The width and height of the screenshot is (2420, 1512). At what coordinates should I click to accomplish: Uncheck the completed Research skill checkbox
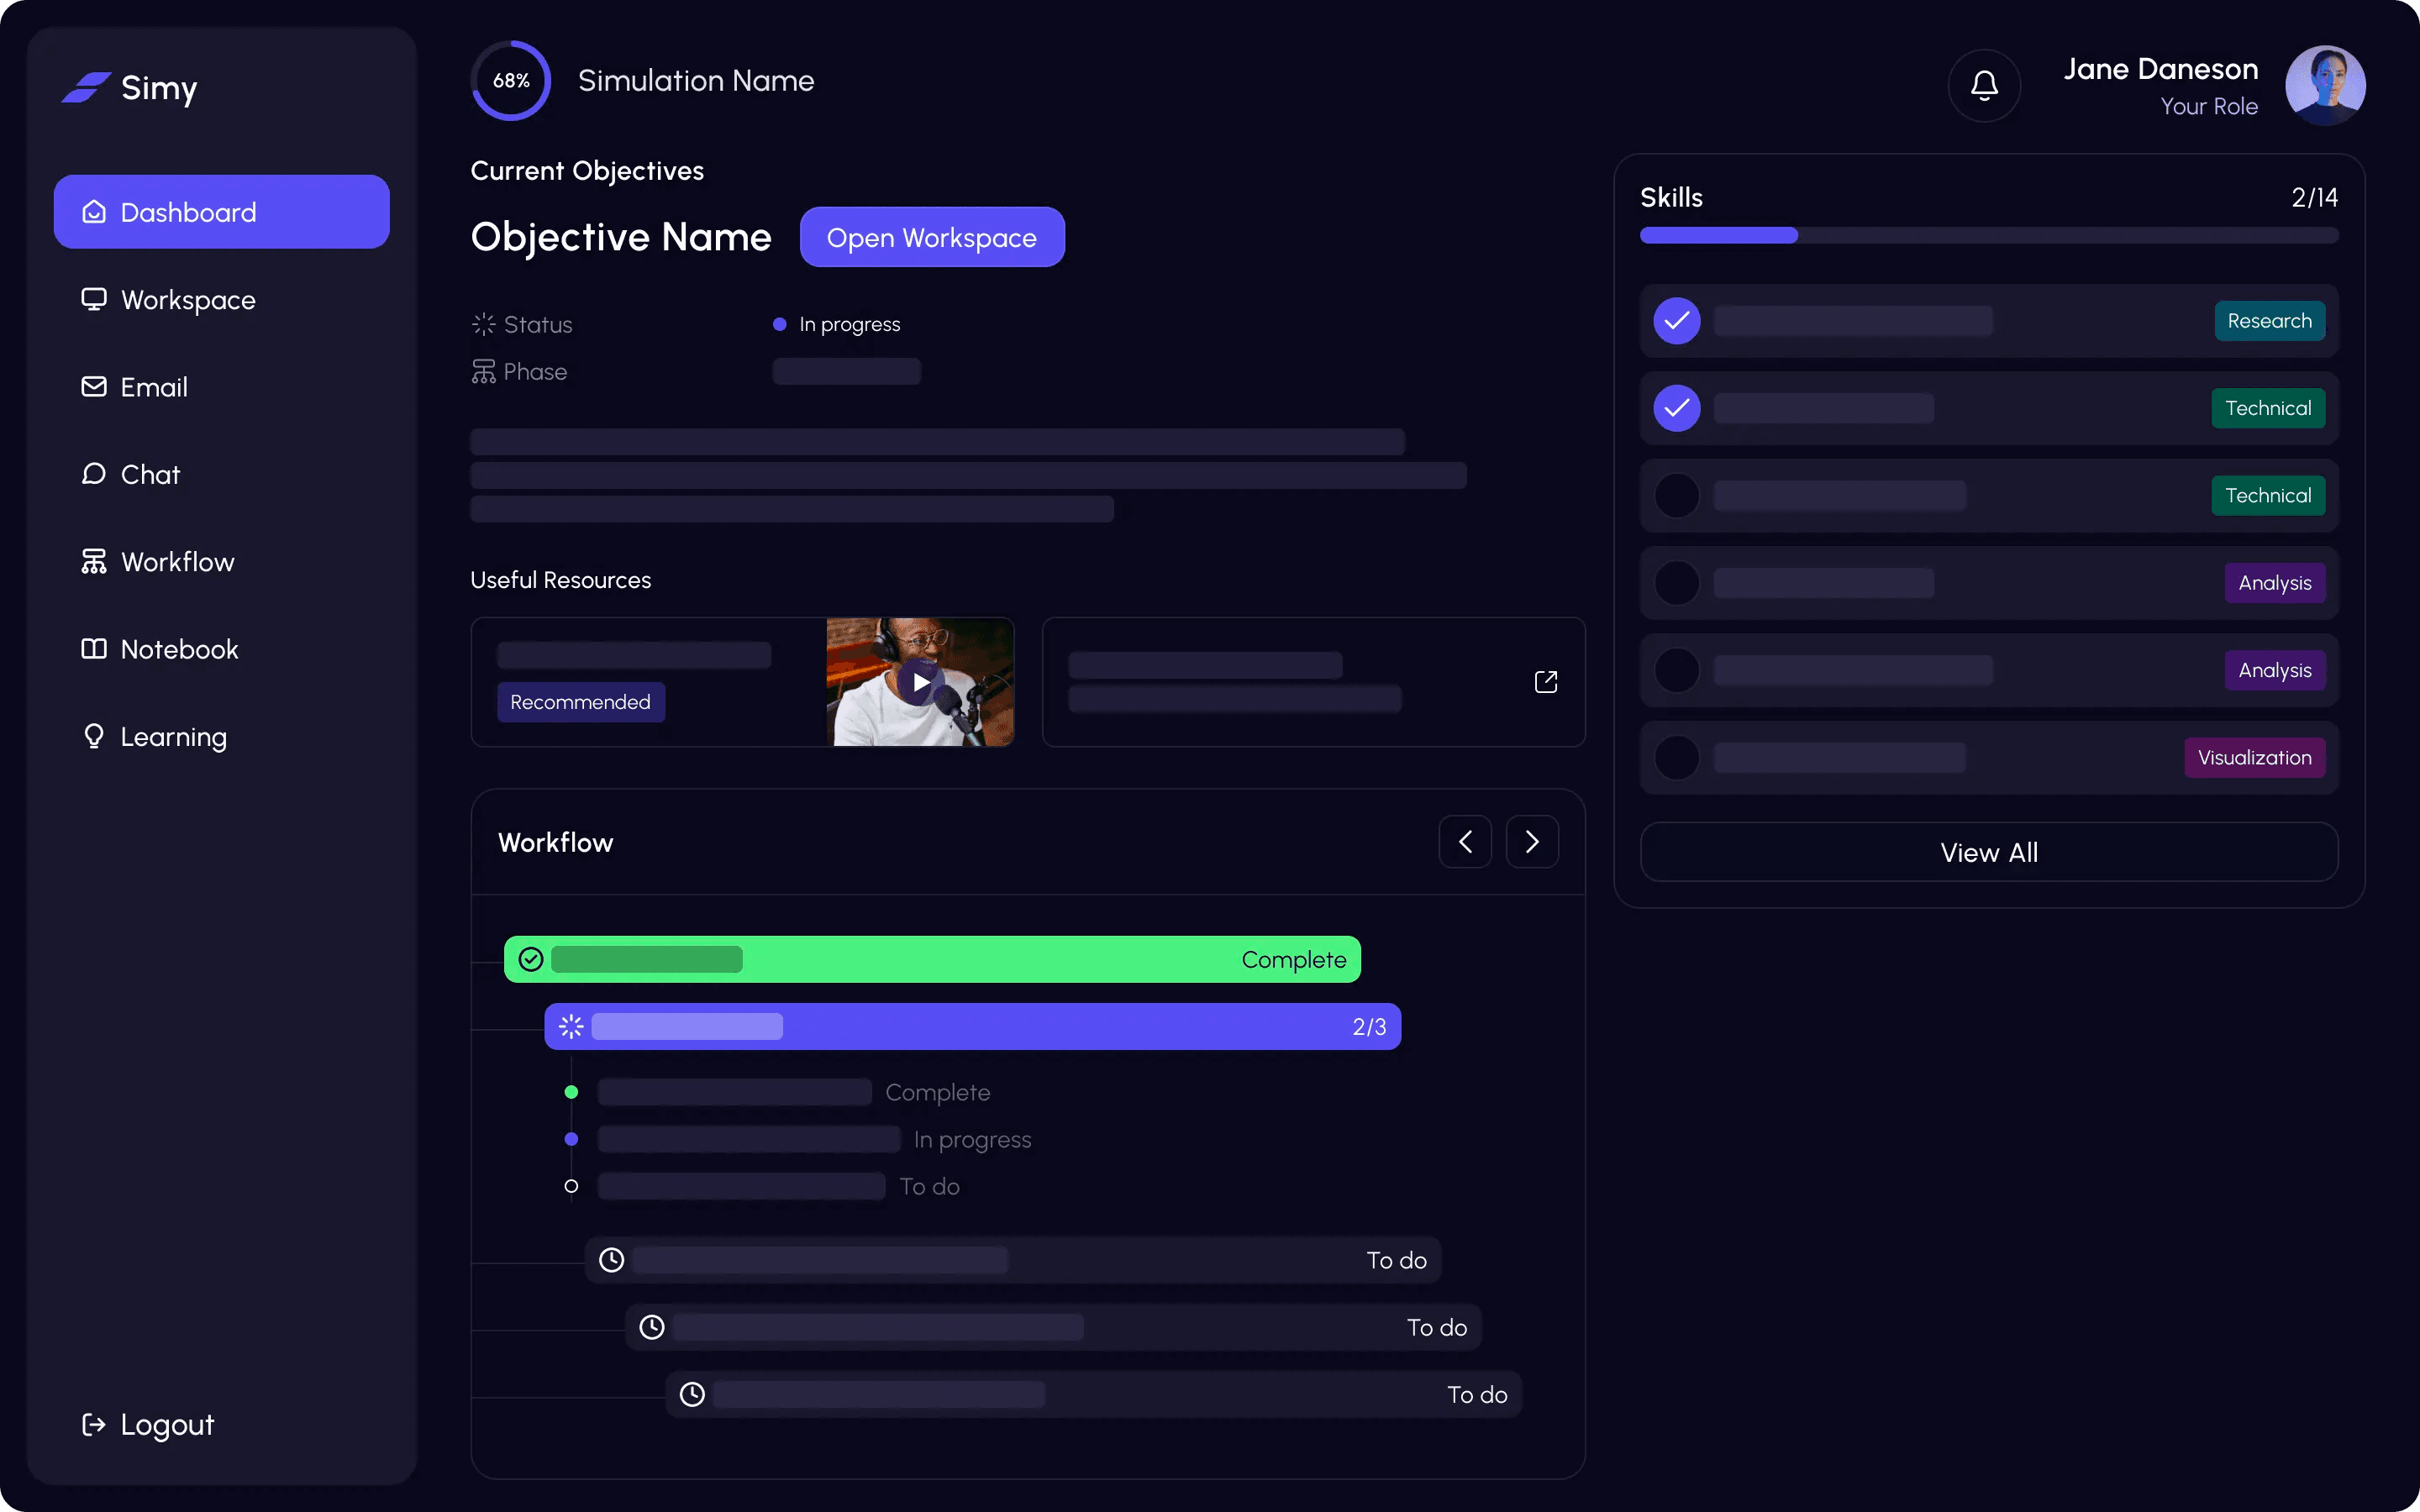point(1677,321)
